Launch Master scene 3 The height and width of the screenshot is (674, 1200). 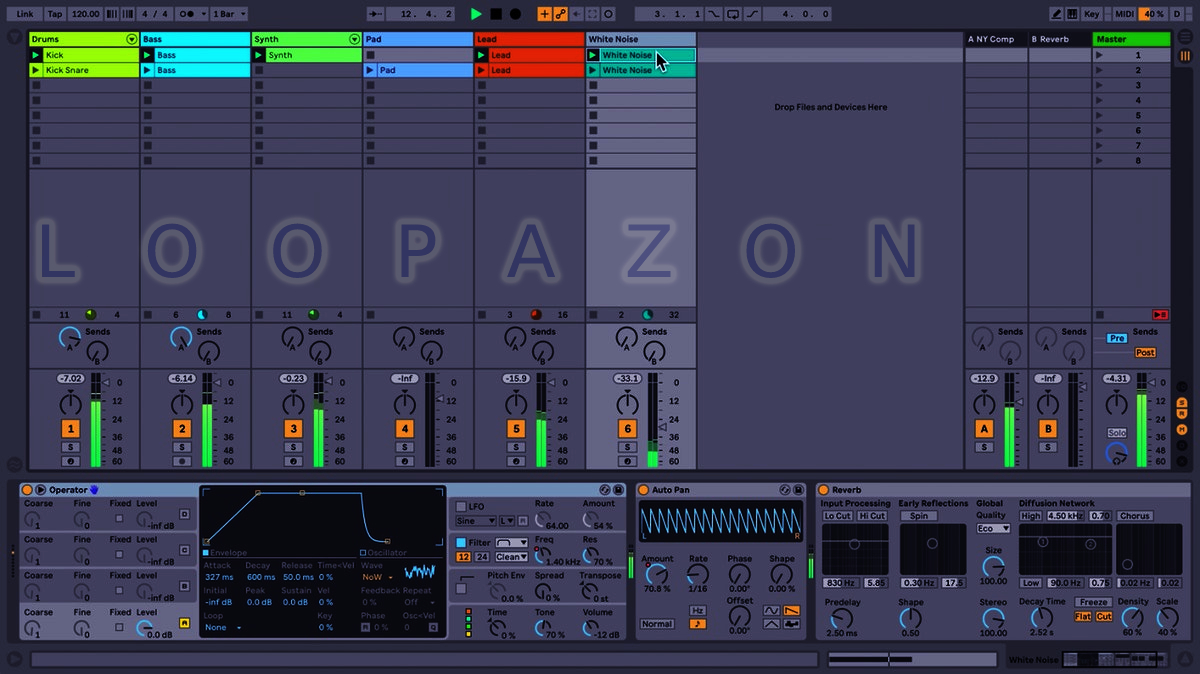pyautogui.click(x=1100, y=85)
